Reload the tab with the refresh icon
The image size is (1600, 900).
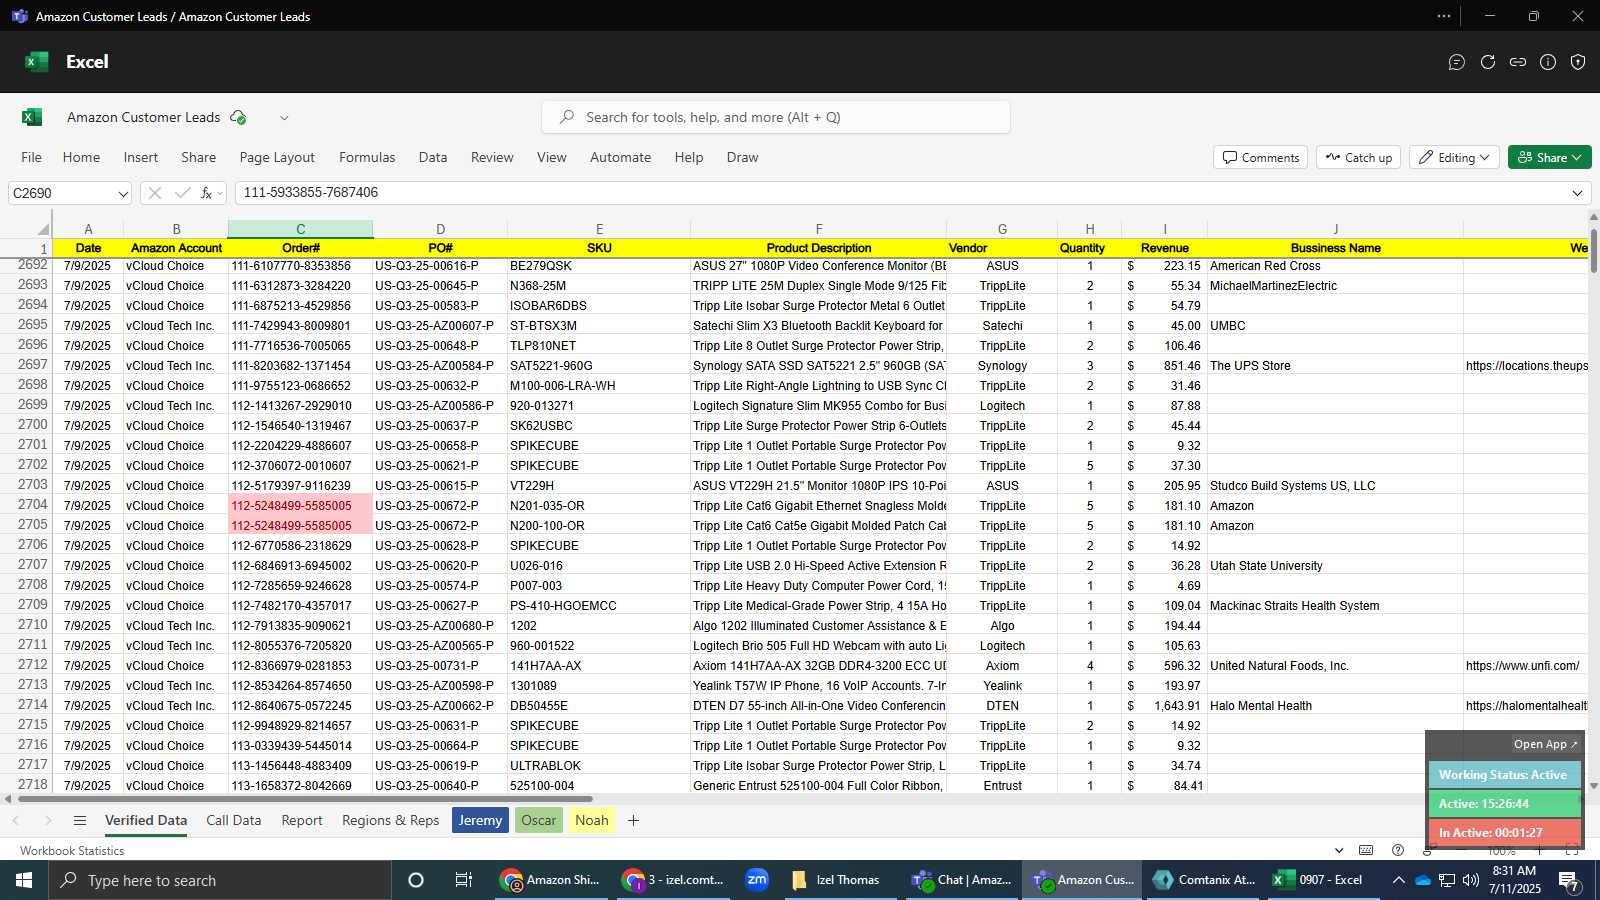(x=1488, y=62)
